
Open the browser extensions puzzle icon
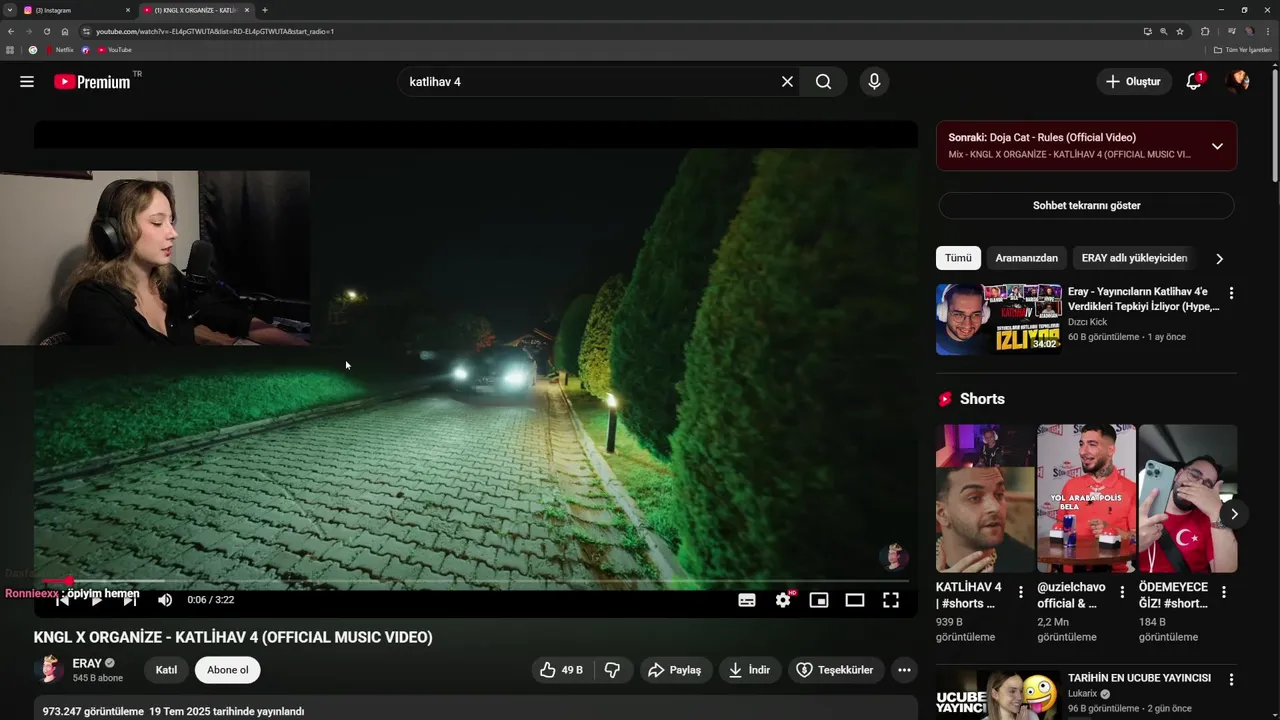click(1205, 31)
